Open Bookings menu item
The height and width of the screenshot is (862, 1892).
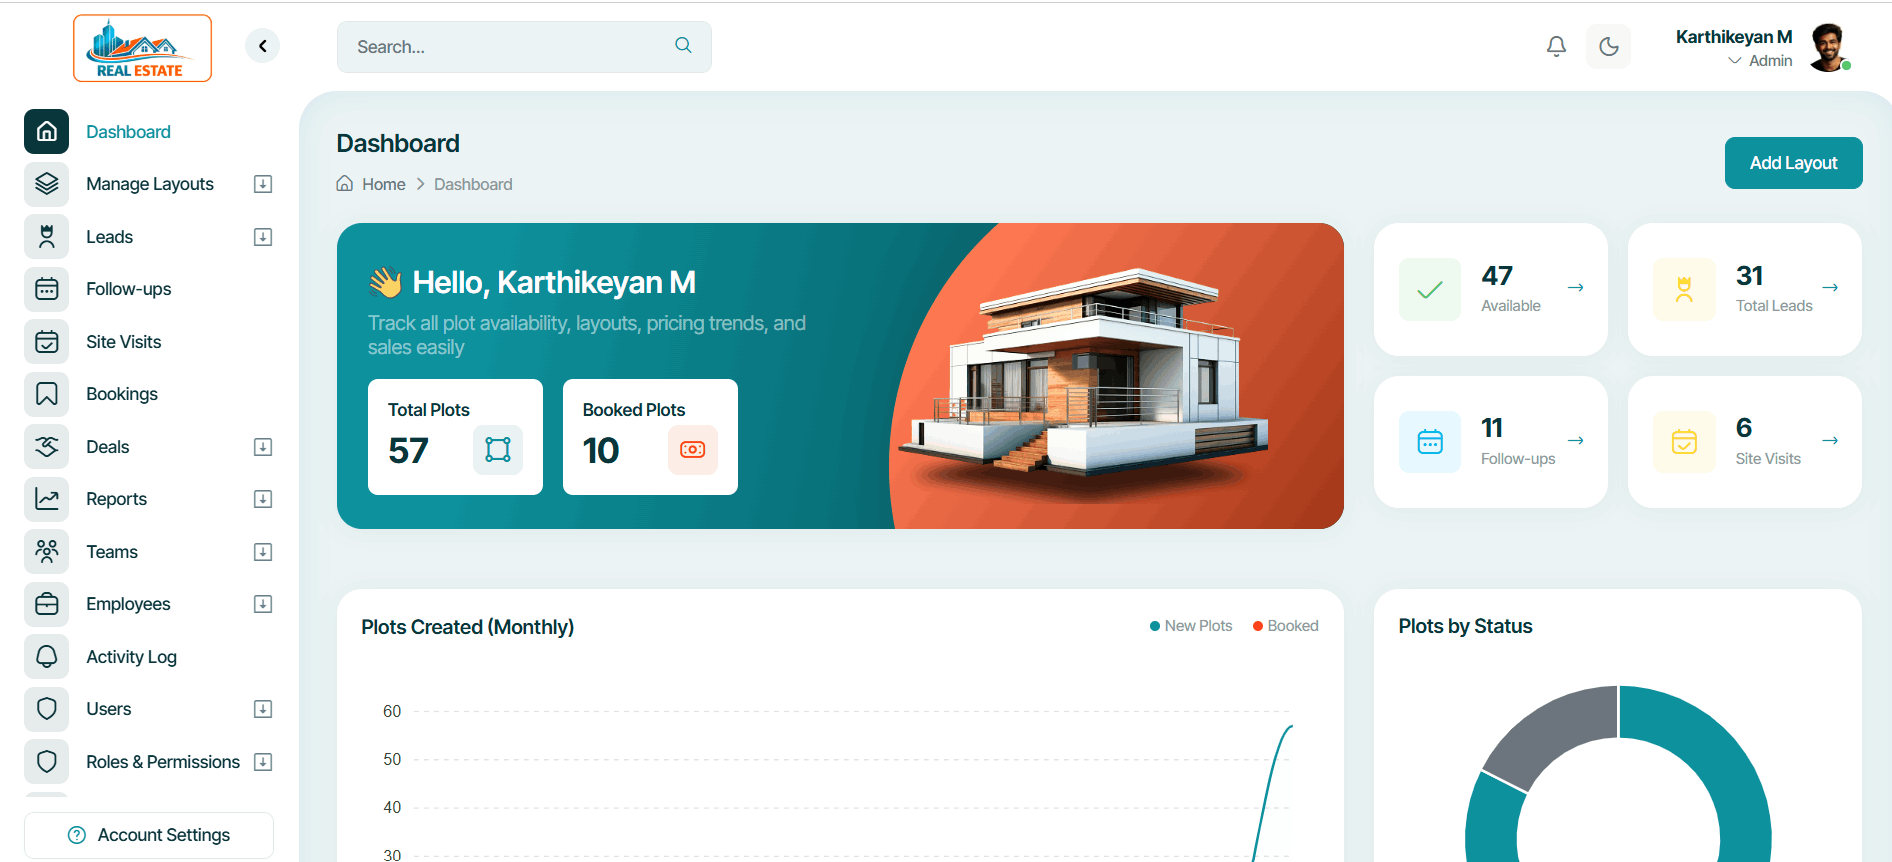coord(122,394)
